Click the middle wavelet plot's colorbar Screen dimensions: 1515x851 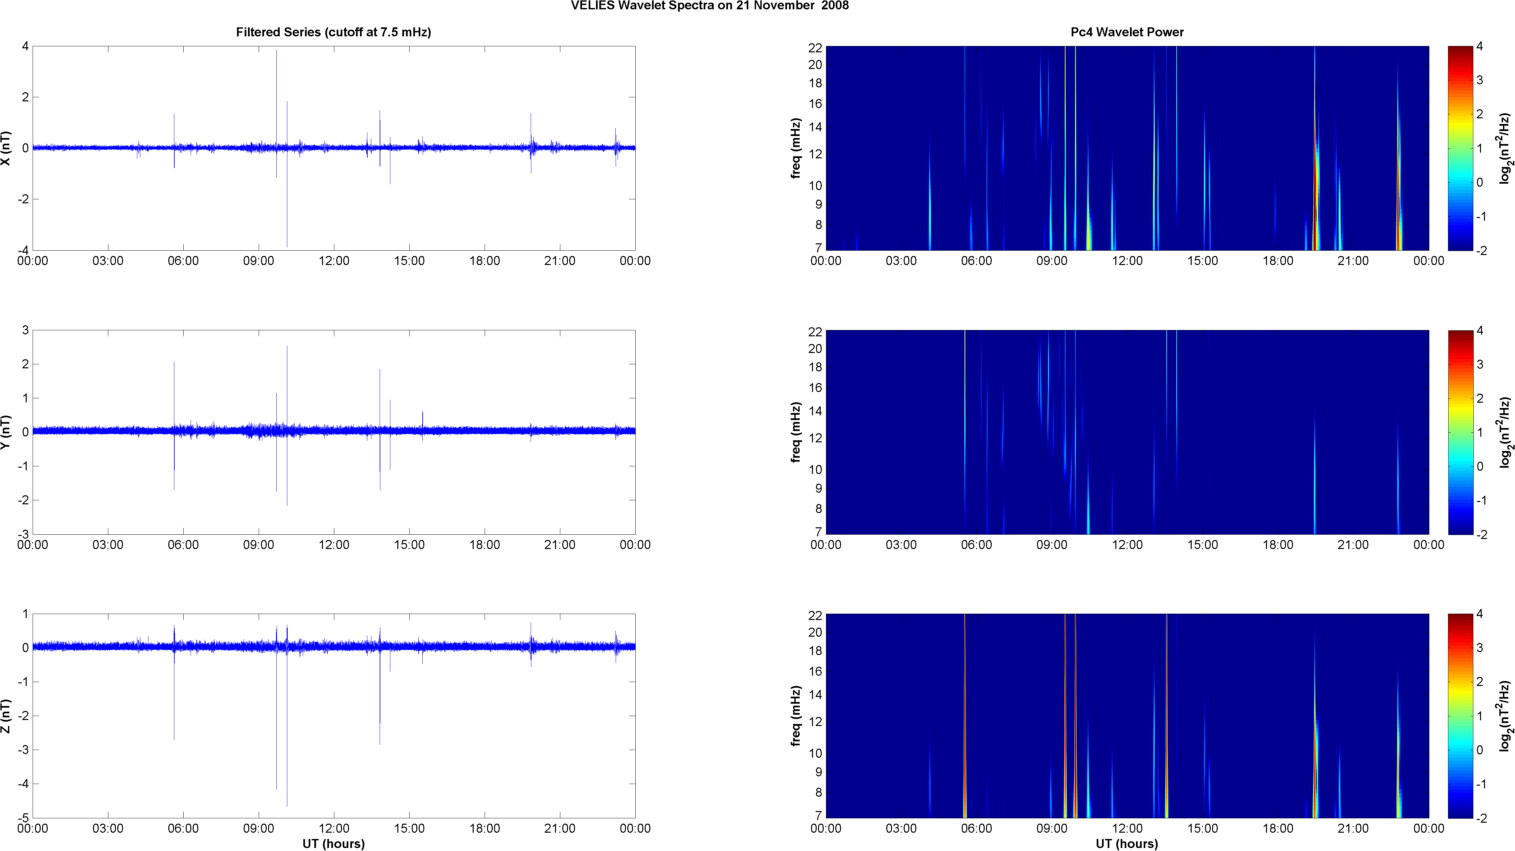pyautogui.click(x=1460, y=432)
